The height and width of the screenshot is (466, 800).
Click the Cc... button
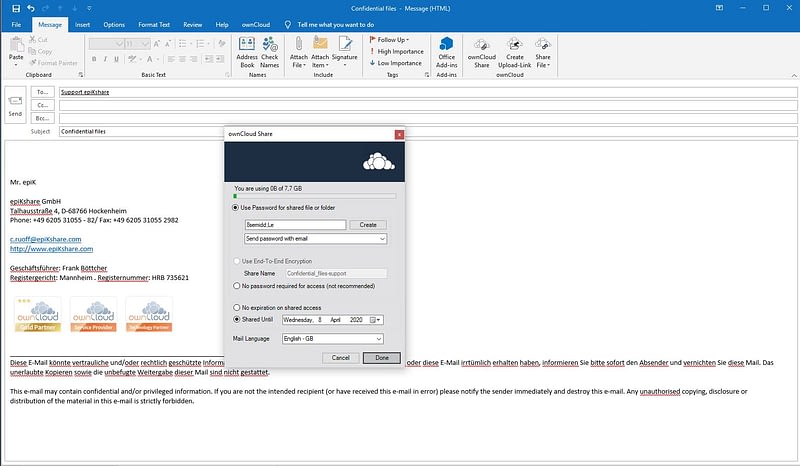pos(43,105)
